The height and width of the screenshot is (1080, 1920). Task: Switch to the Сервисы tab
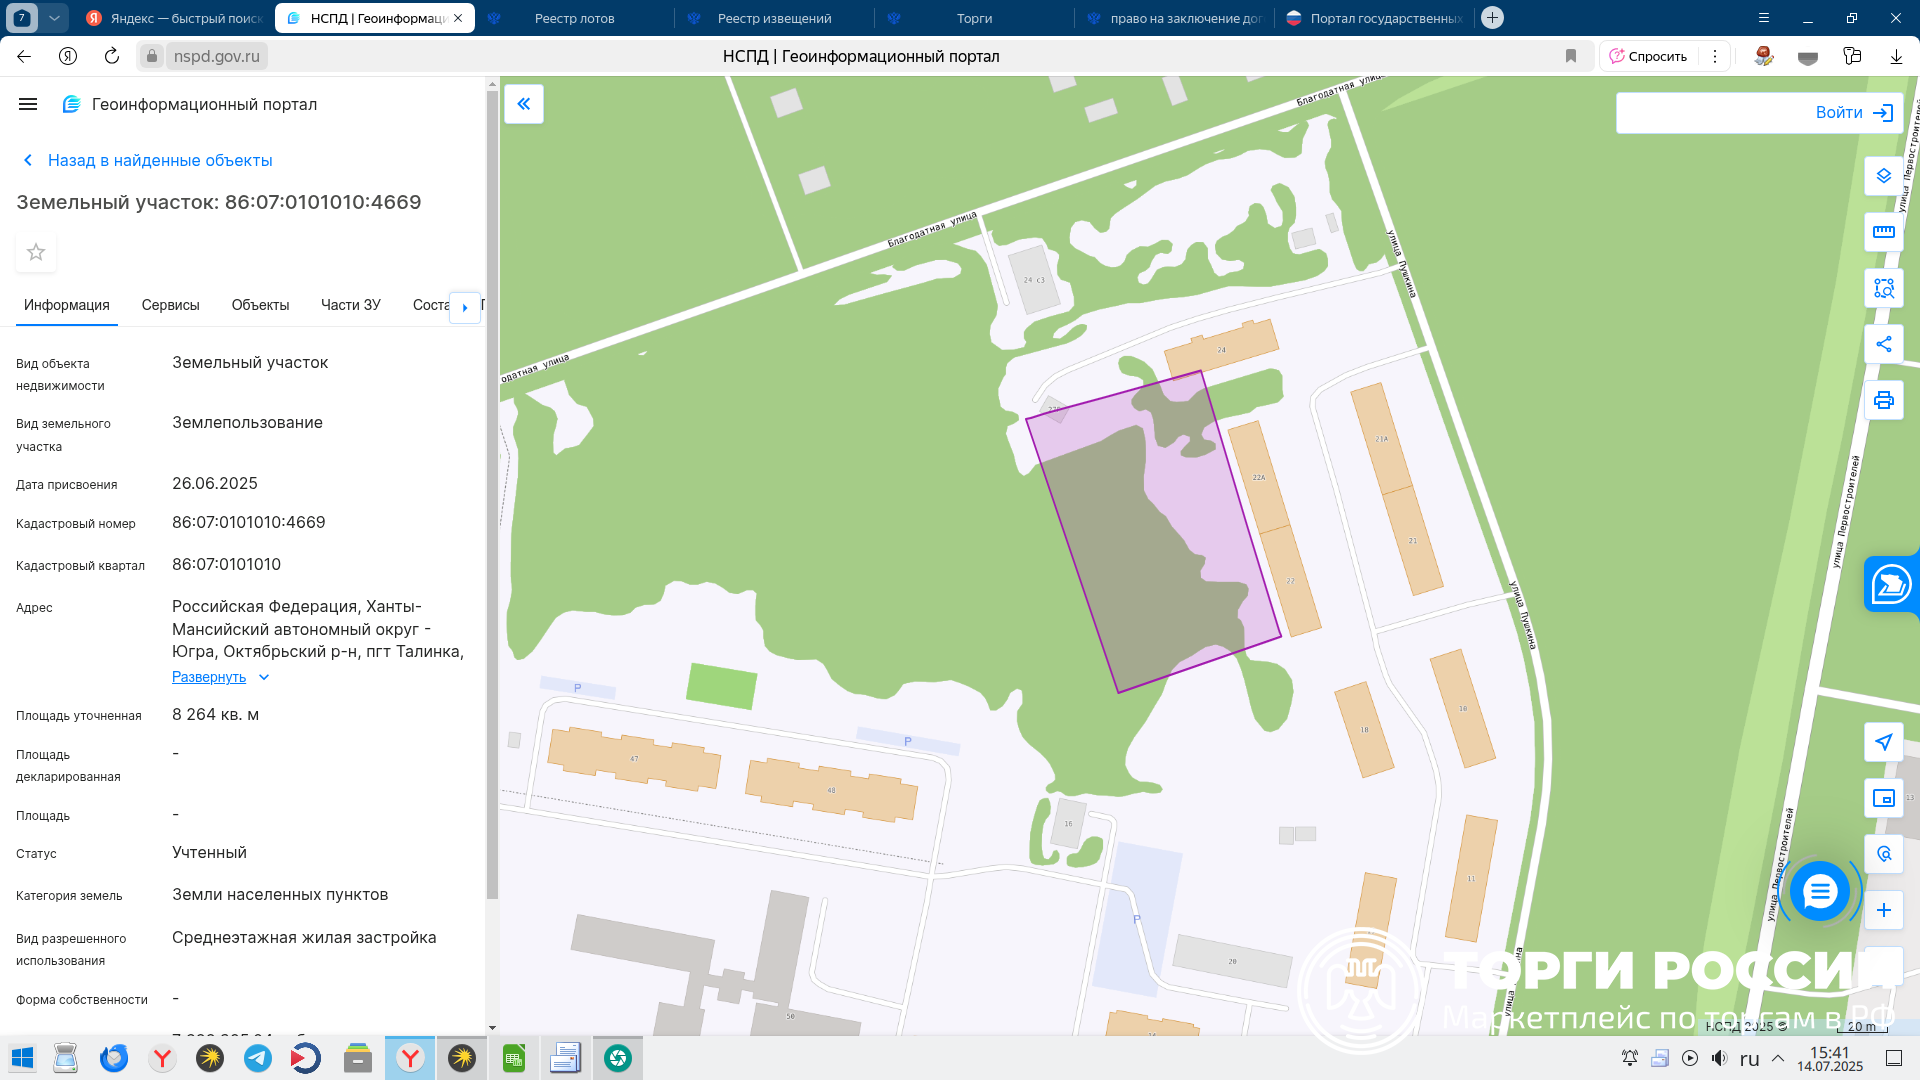(x=170, y=305)
